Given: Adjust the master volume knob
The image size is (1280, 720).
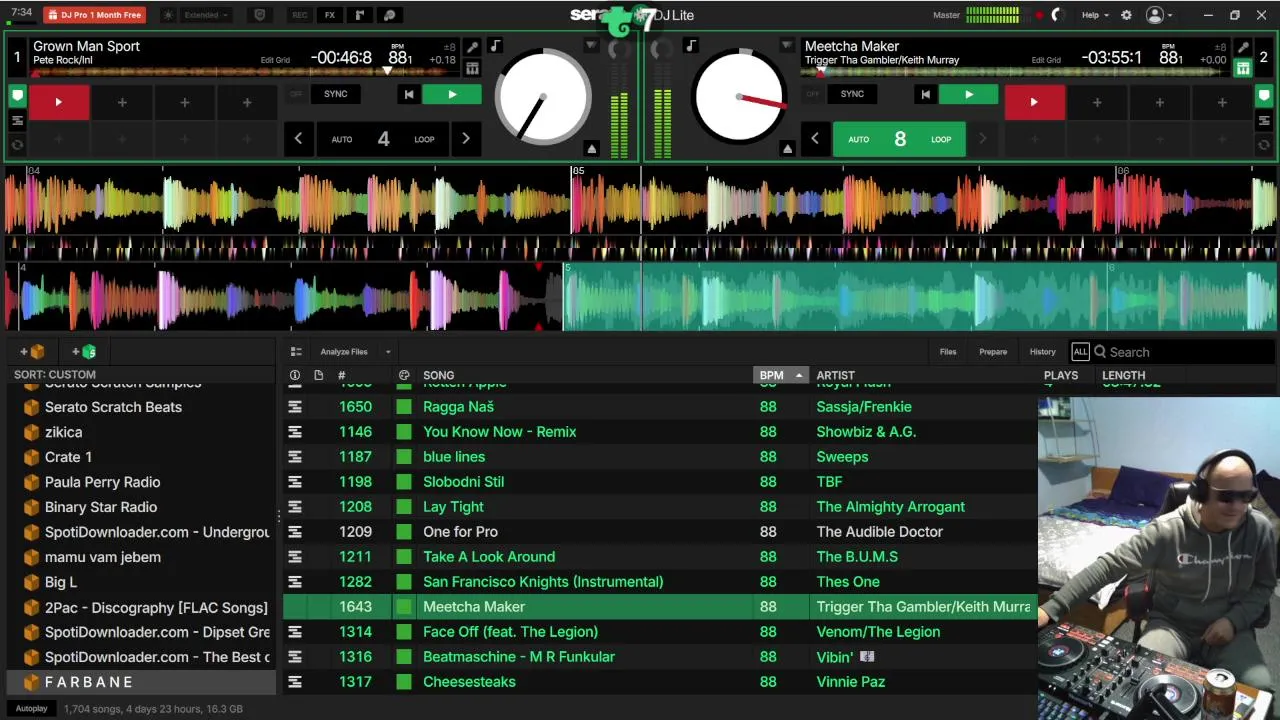Looking at the screenshot, I should pyautogui.click(x=1058, y=15).
